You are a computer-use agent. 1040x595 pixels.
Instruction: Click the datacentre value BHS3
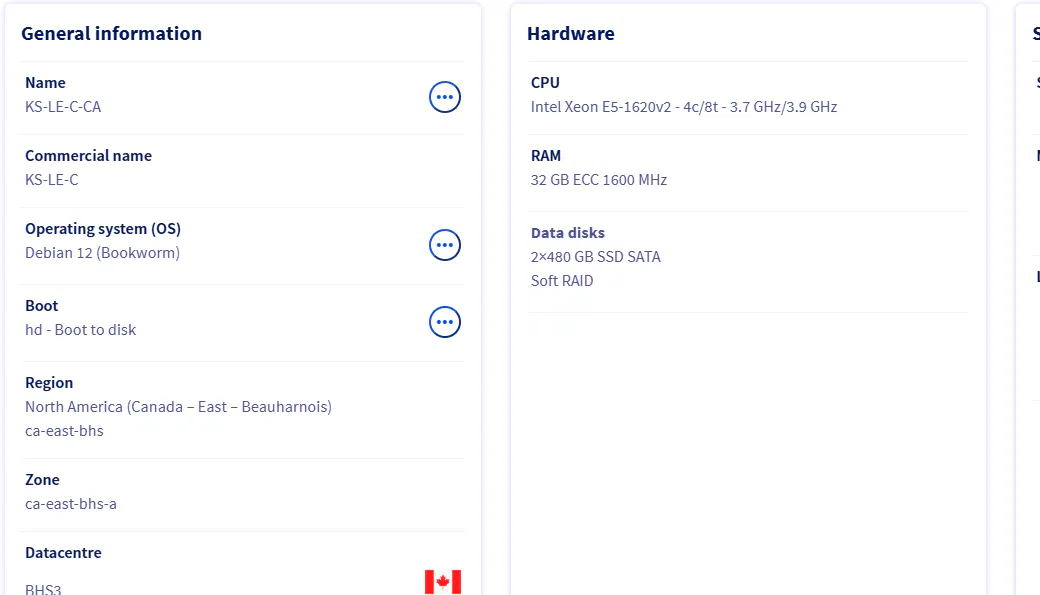coord(43,589)
